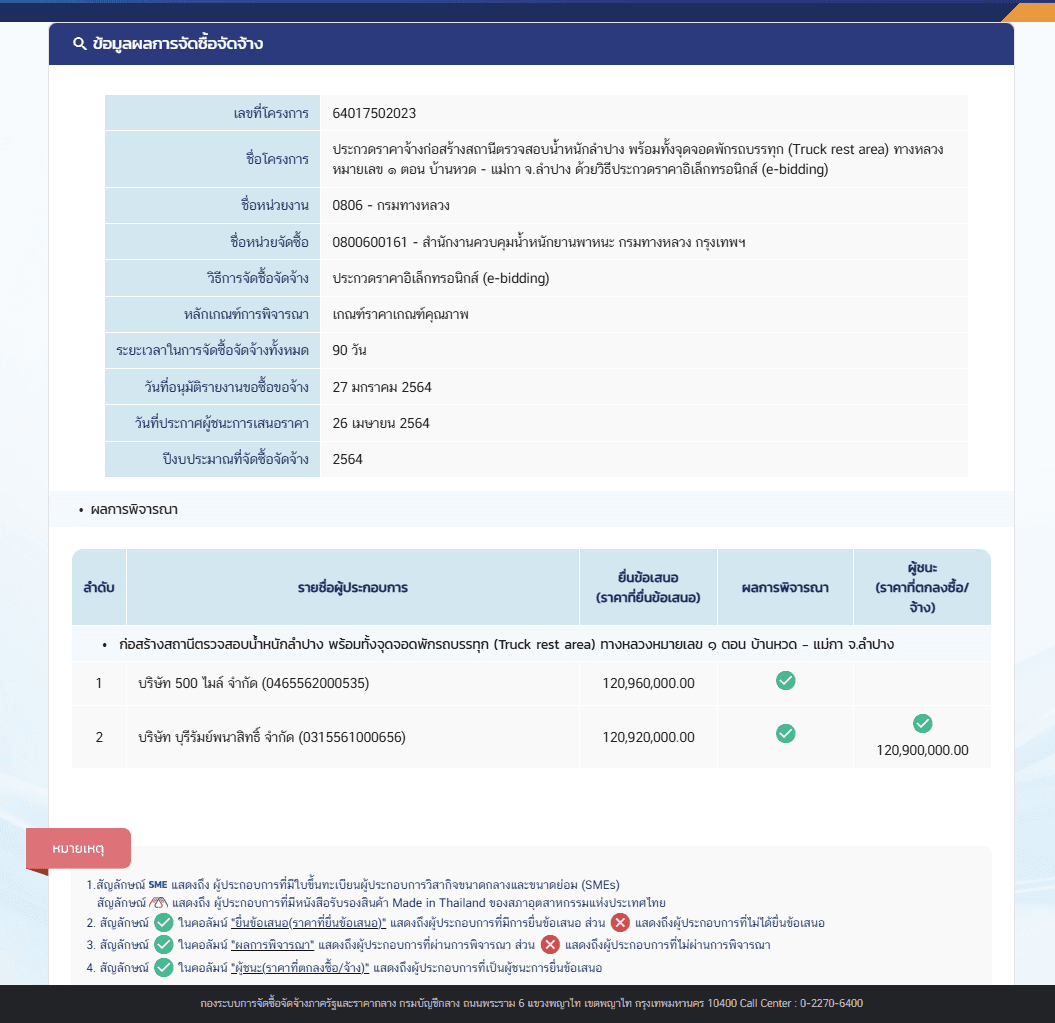Screen dimensions: 1055x1023
Task: Click column header ลำดับ
Action: 99,588
